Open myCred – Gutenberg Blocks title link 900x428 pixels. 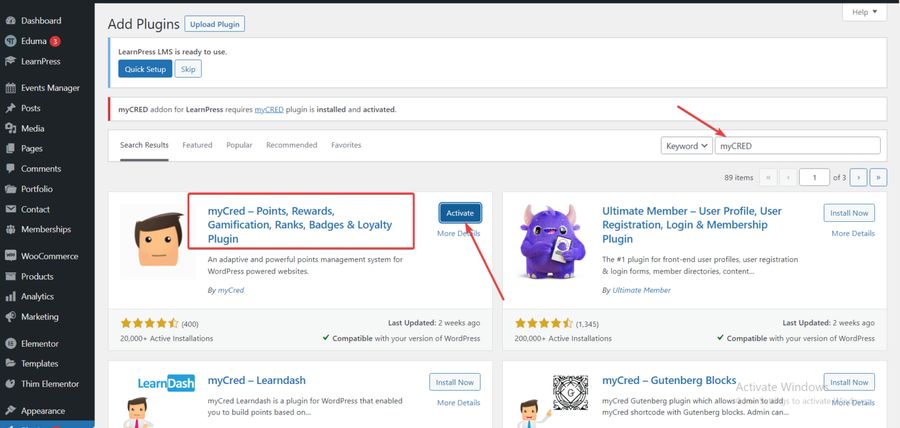[669, 380]
